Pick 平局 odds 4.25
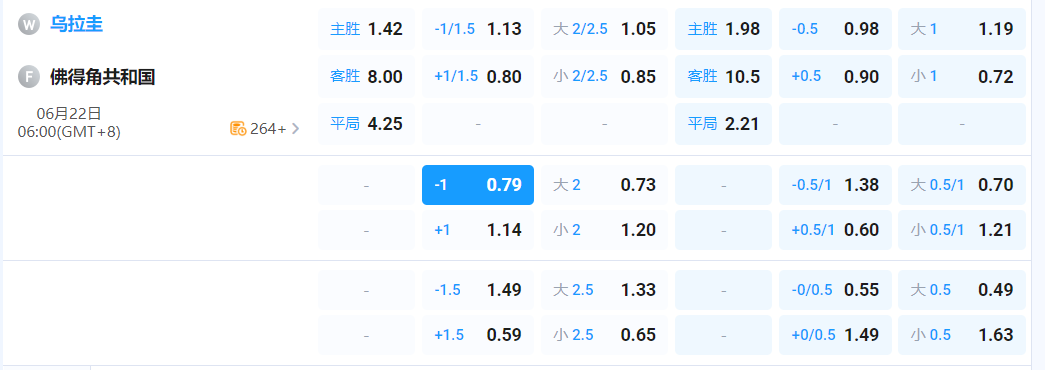The width and height of the screenshot is (1045, 370). point(366,124)
